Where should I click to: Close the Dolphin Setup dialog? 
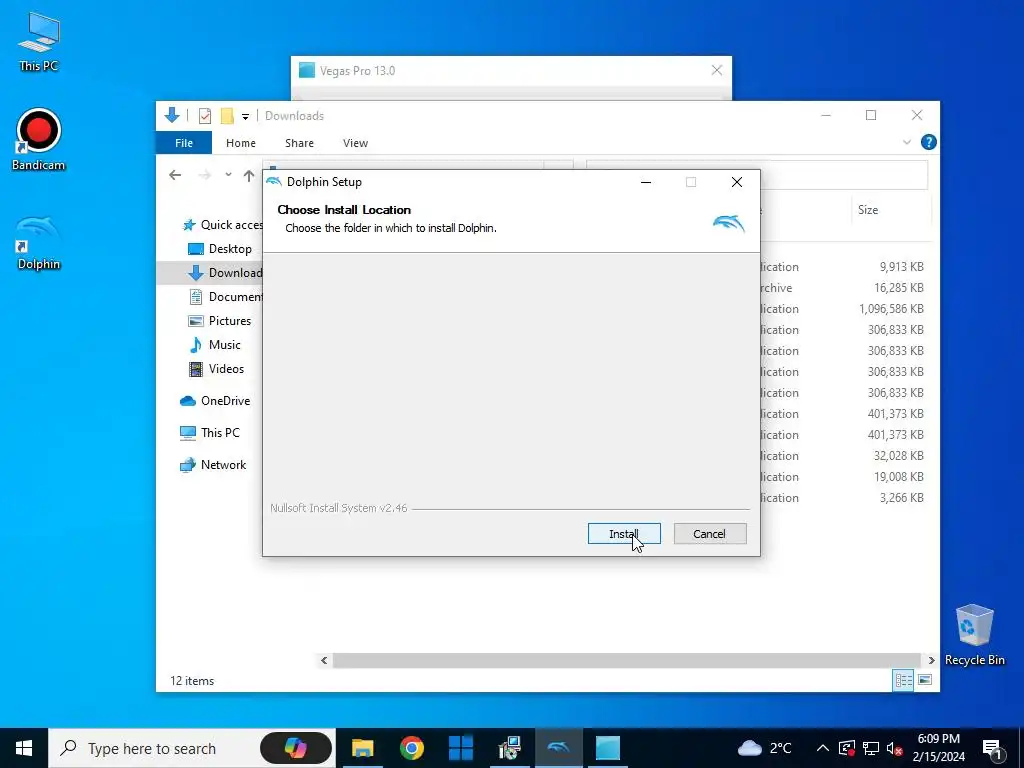[x=737, y=182]
